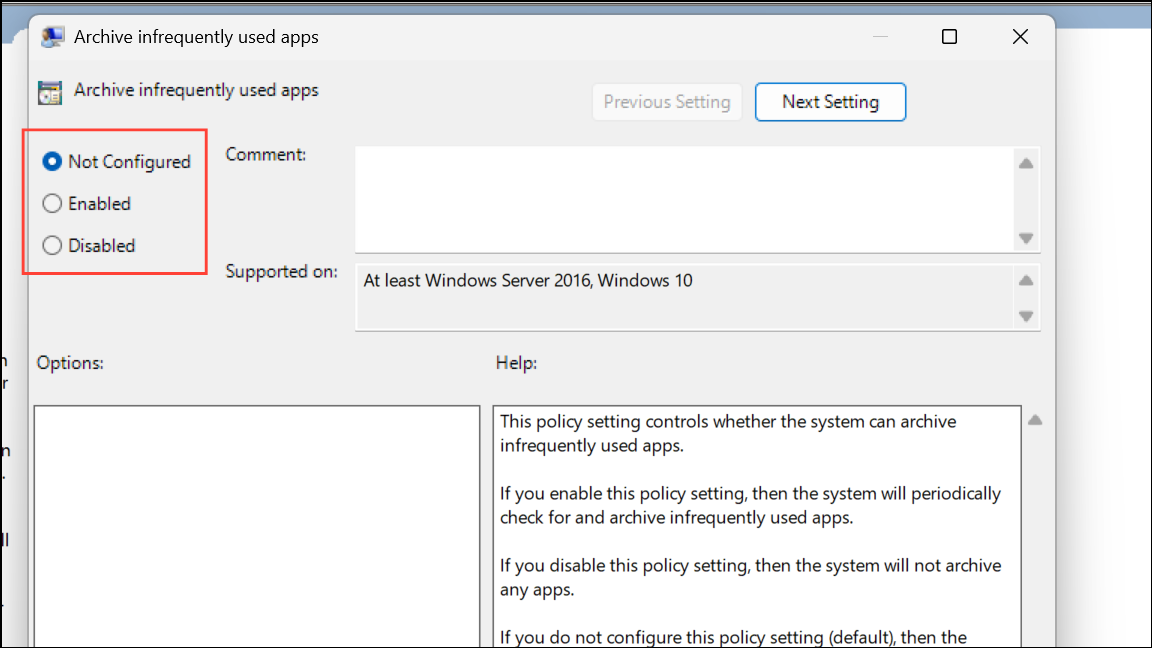
Task: Go to Next Setting
Action: pyautogui.click(x=830, y=102)
